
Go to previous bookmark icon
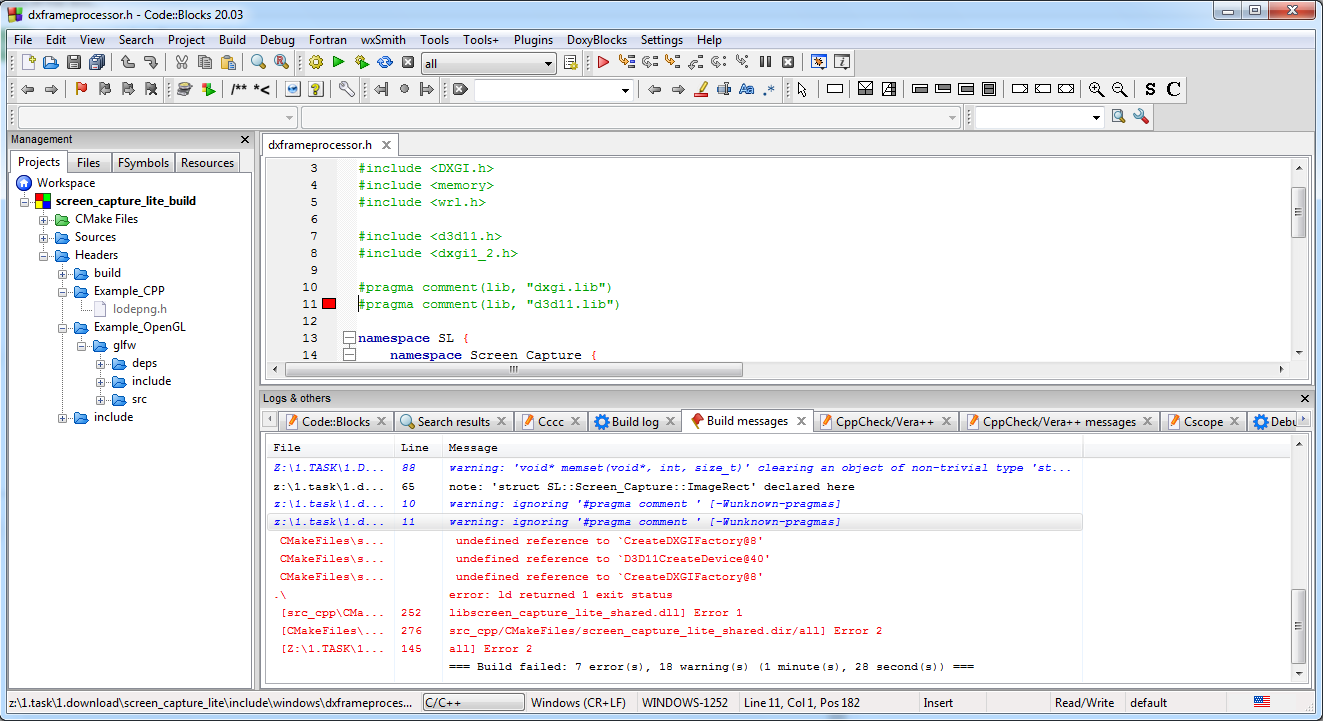[105, 90]
